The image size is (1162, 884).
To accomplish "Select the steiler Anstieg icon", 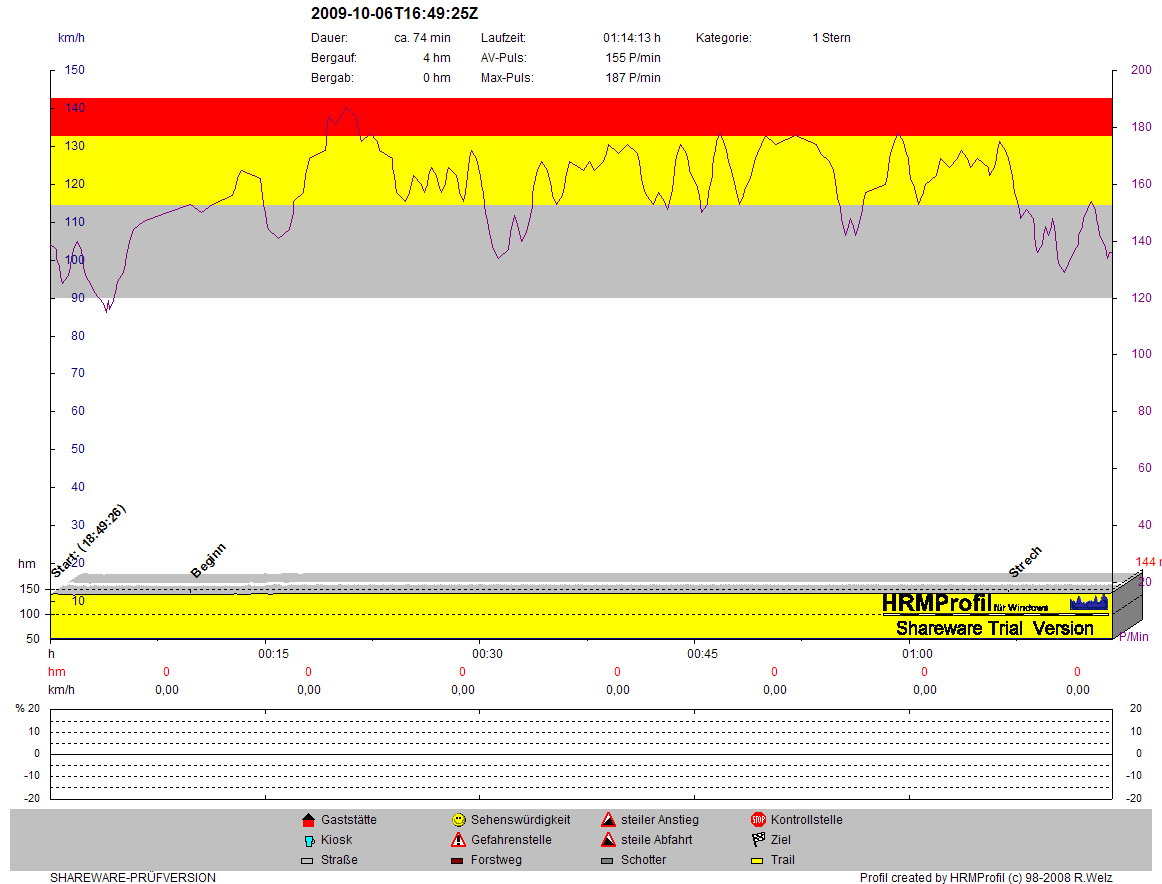I will (608, 820).
